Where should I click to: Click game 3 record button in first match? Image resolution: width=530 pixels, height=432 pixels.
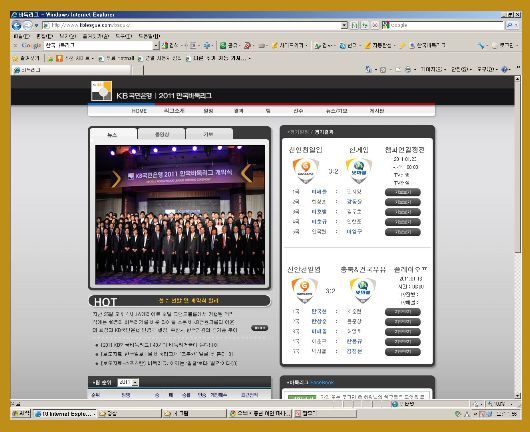pos(403,212)
